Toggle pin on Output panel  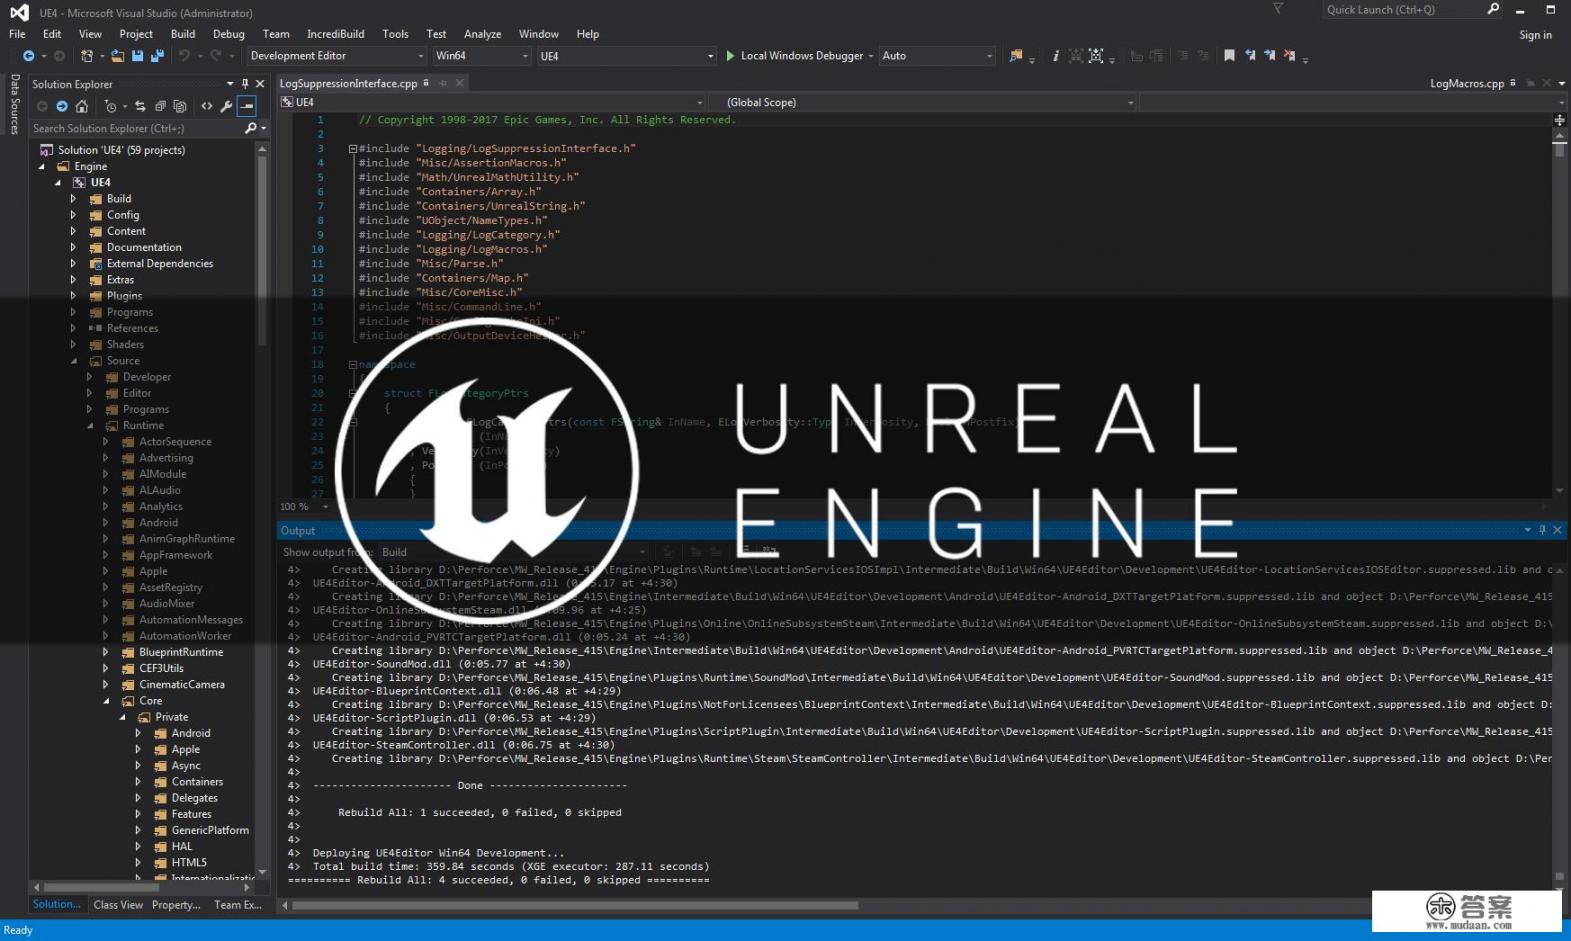pyautogui.click(x=1542, y=530)
